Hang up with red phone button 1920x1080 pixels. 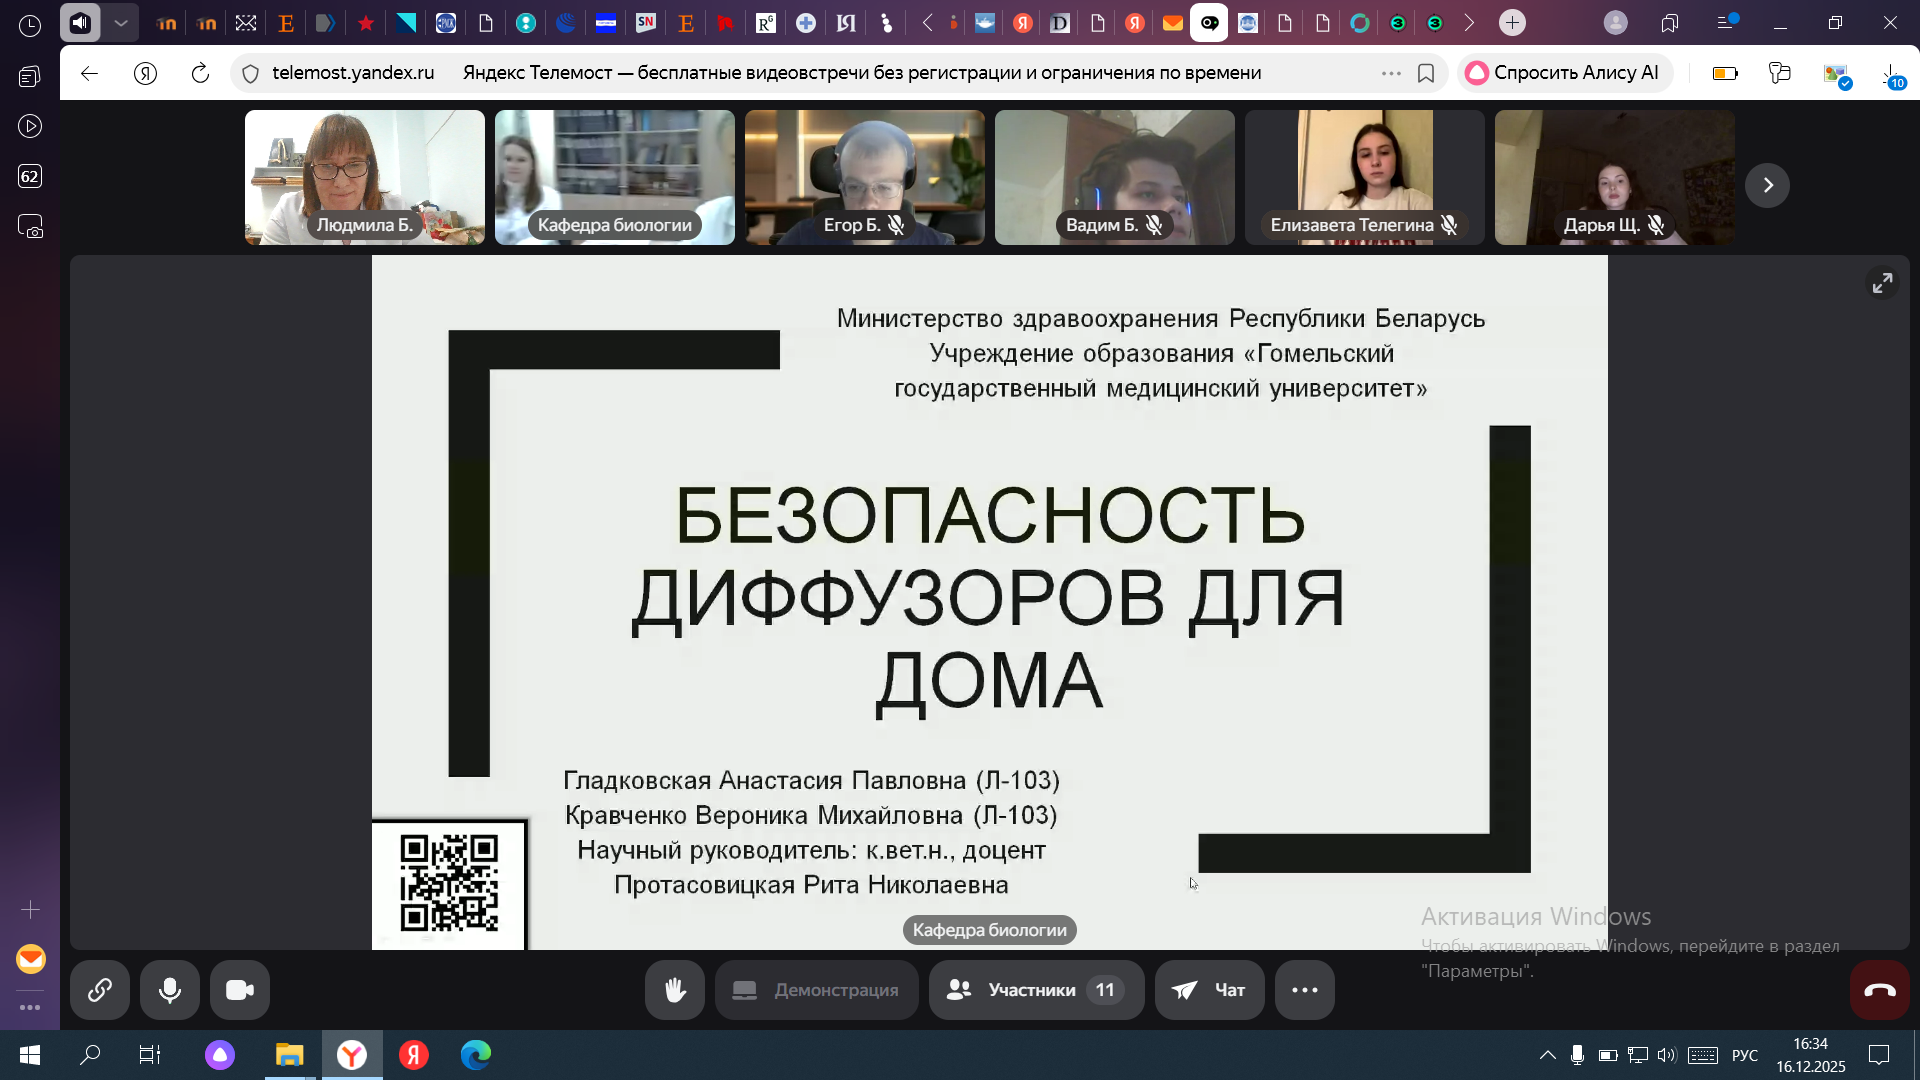pyautogui.click(x=1879, y=990)
